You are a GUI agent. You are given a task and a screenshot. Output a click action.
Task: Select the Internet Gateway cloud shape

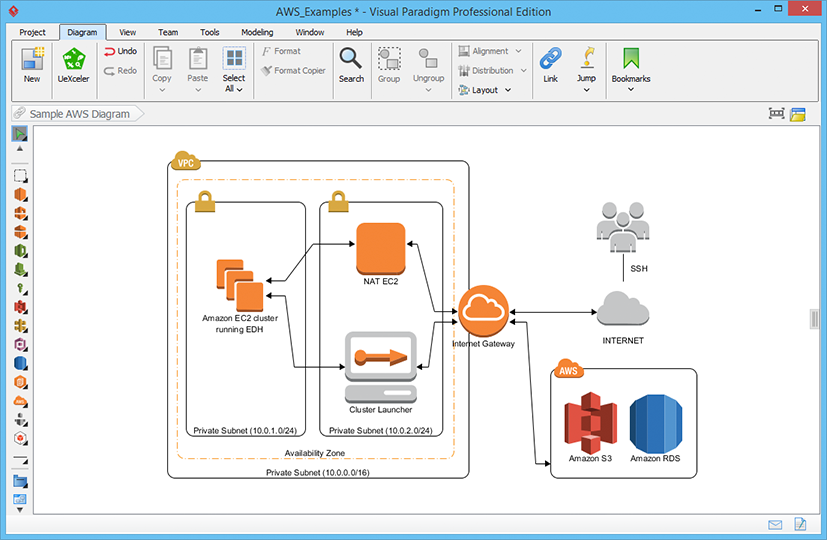[483, 311]
